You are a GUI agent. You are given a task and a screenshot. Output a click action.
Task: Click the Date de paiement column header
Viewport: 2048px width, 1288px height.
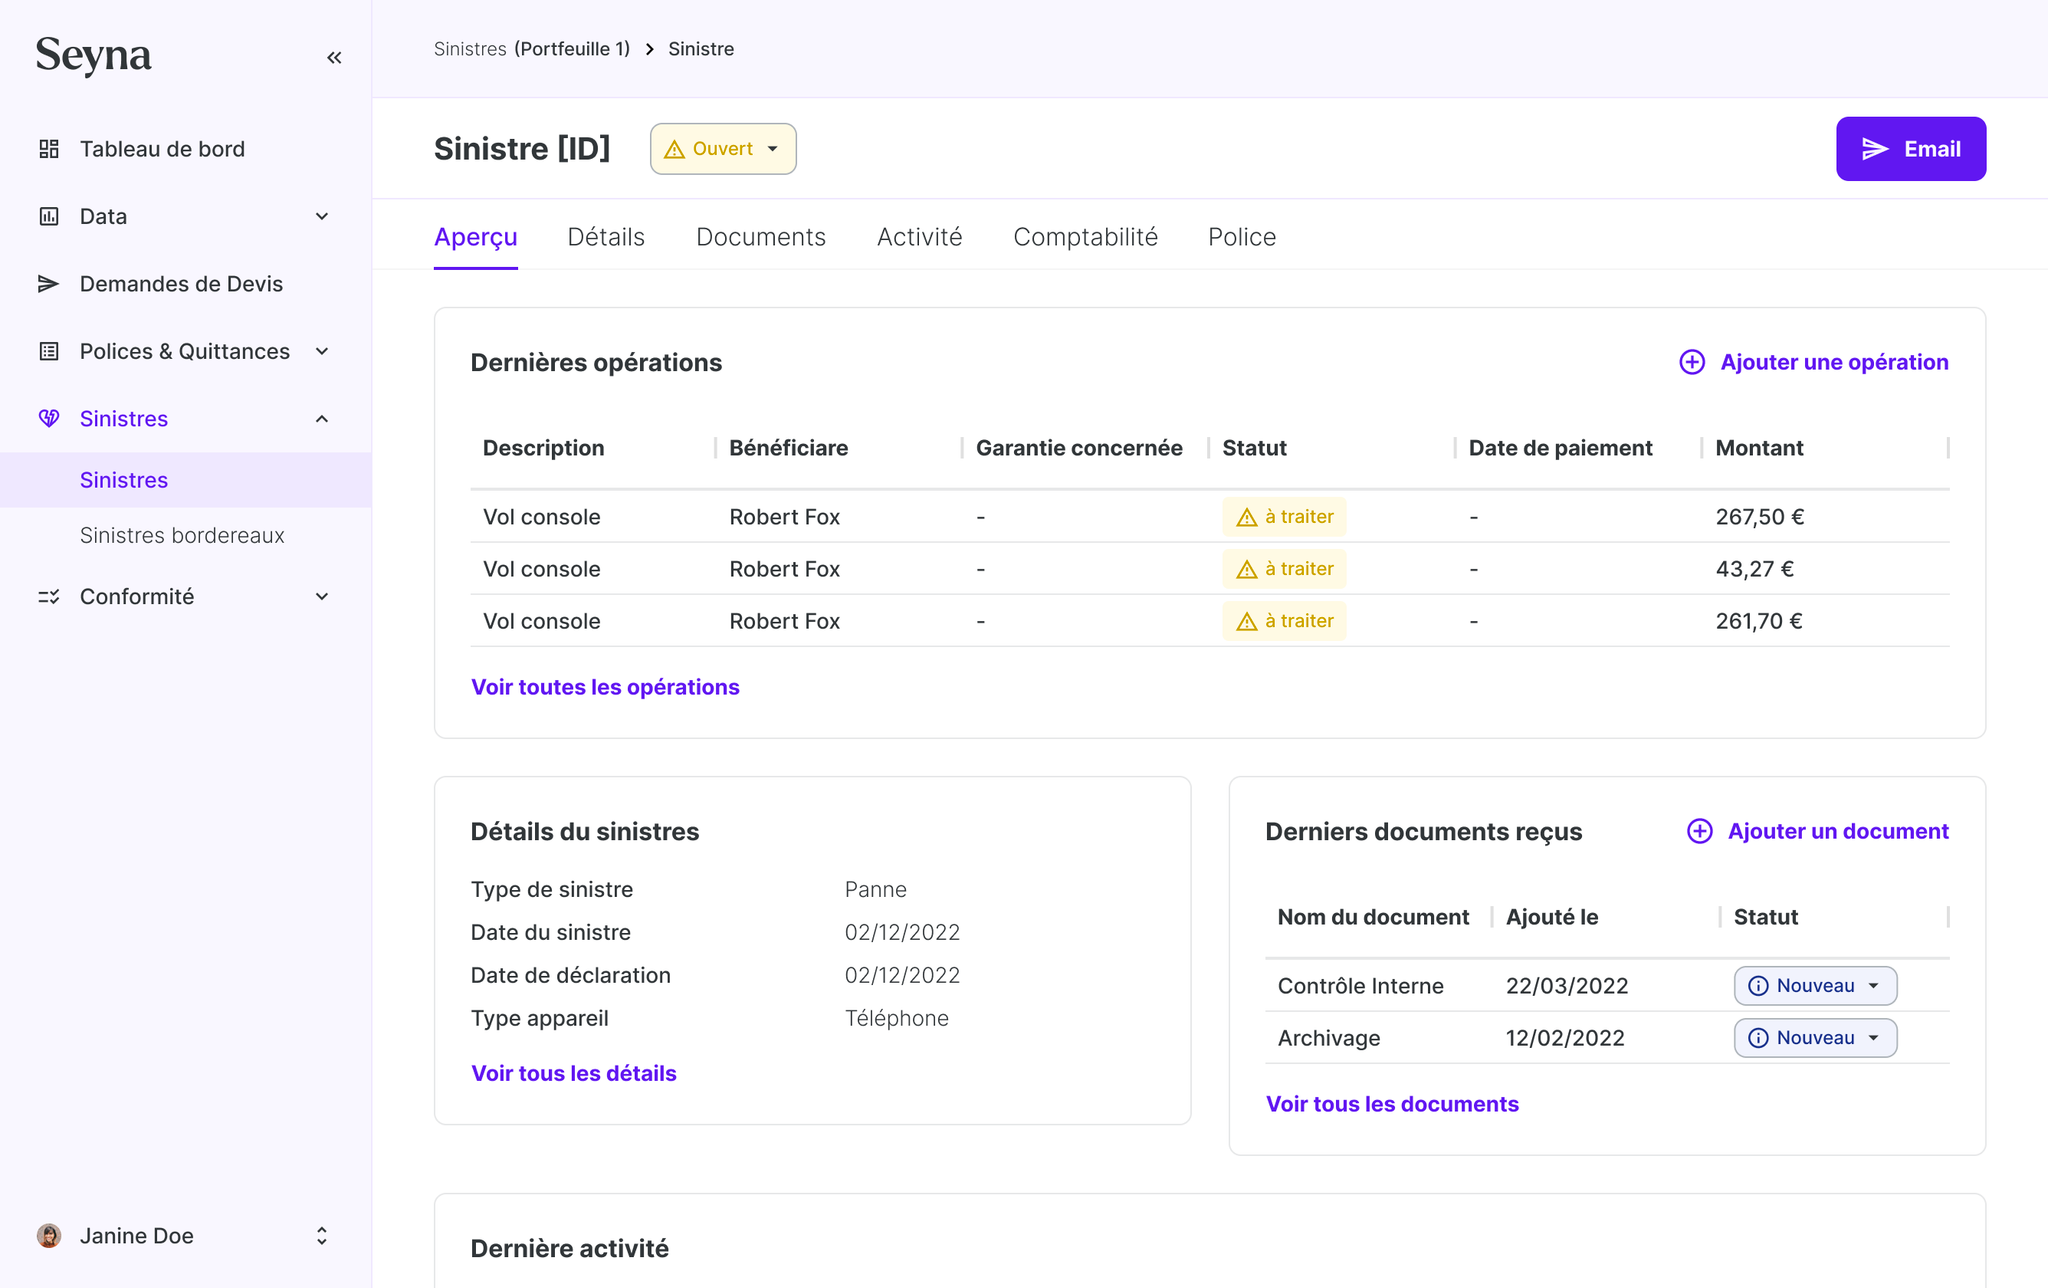(x=1560, y=448)
